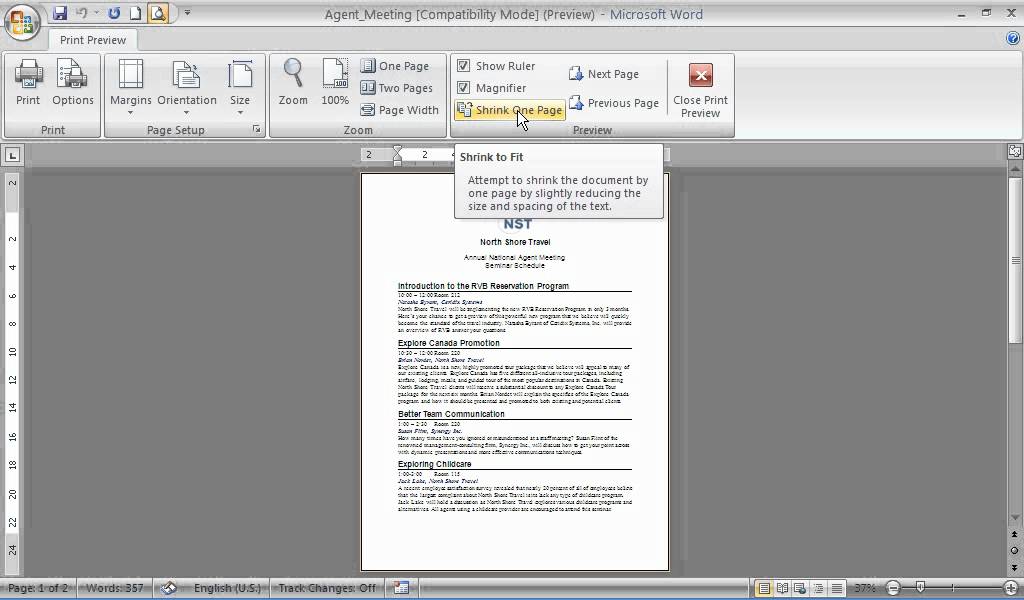The height and width of the screenshot is (600, 1024).
Task: Open Select Browse Object button
Action: (1015, 550)
